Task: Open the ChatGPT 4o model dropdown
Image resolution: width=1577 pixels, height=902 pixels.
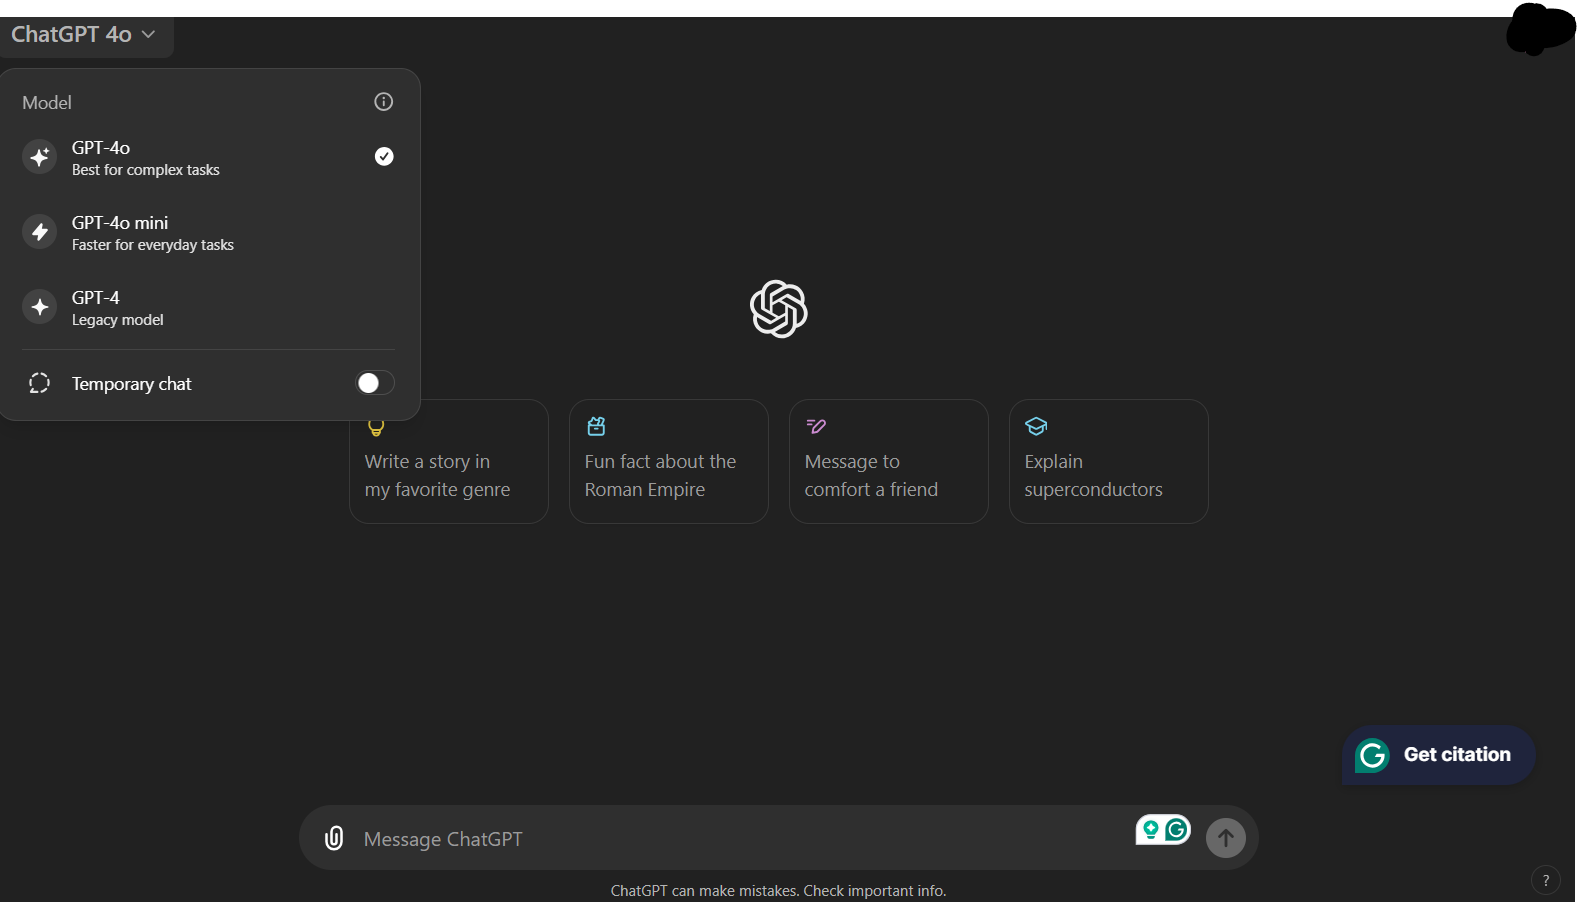Action: pyautogui.click(x=84, y=34)
